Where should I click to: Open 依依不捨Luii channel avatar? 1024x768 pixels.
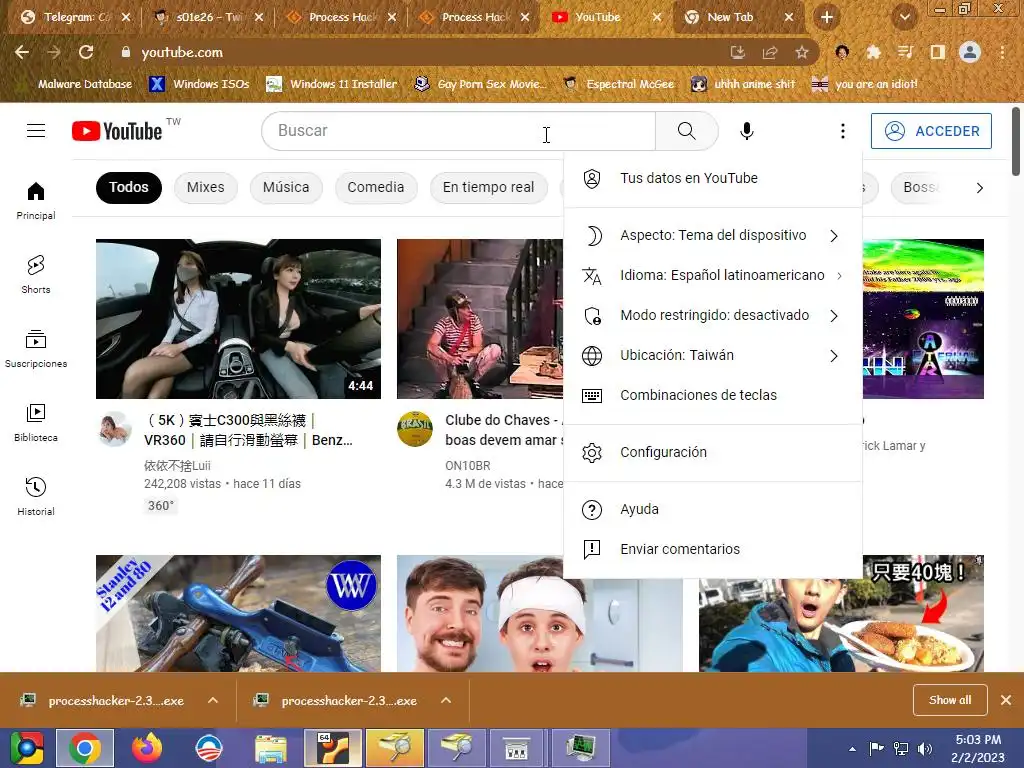coord(114,429)
